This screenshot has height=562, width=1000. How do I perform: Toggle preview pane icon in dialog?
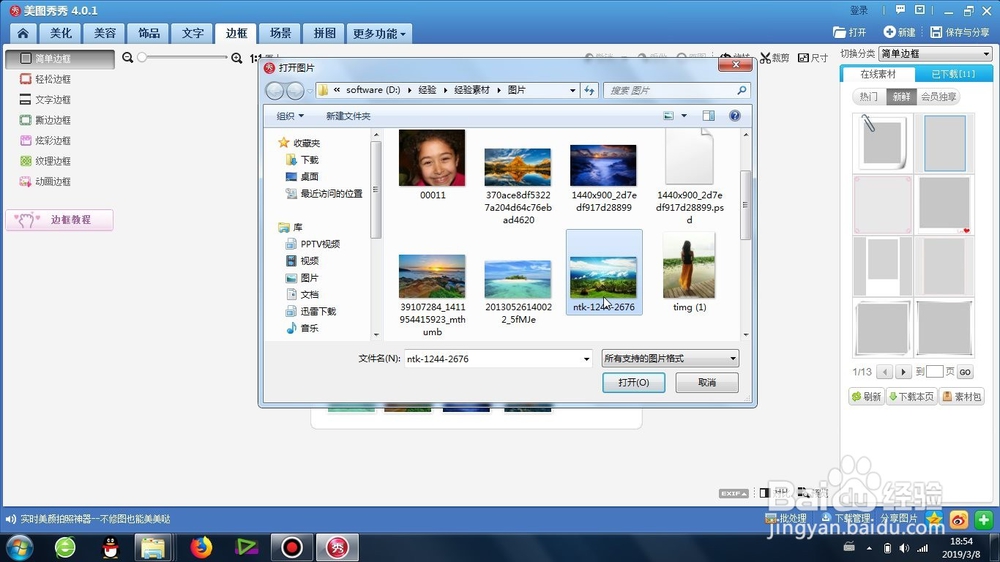point(709,115)
